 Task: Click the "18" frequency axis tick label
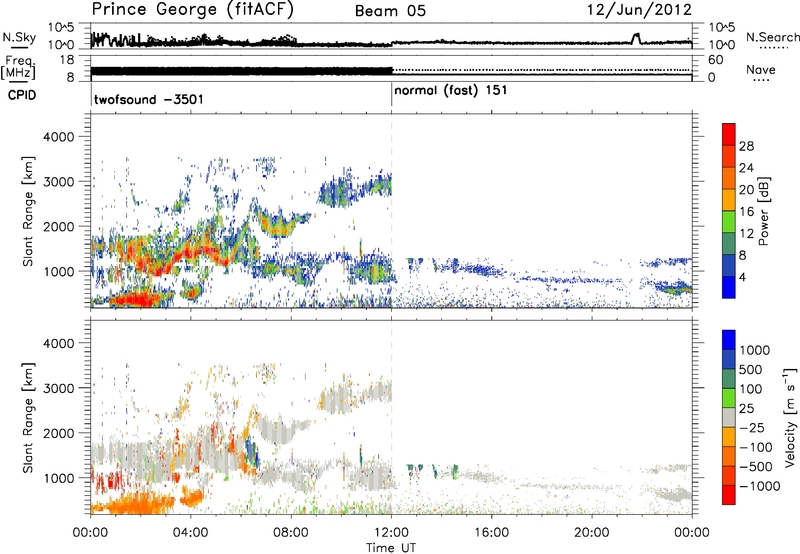[x=67, y=60]
